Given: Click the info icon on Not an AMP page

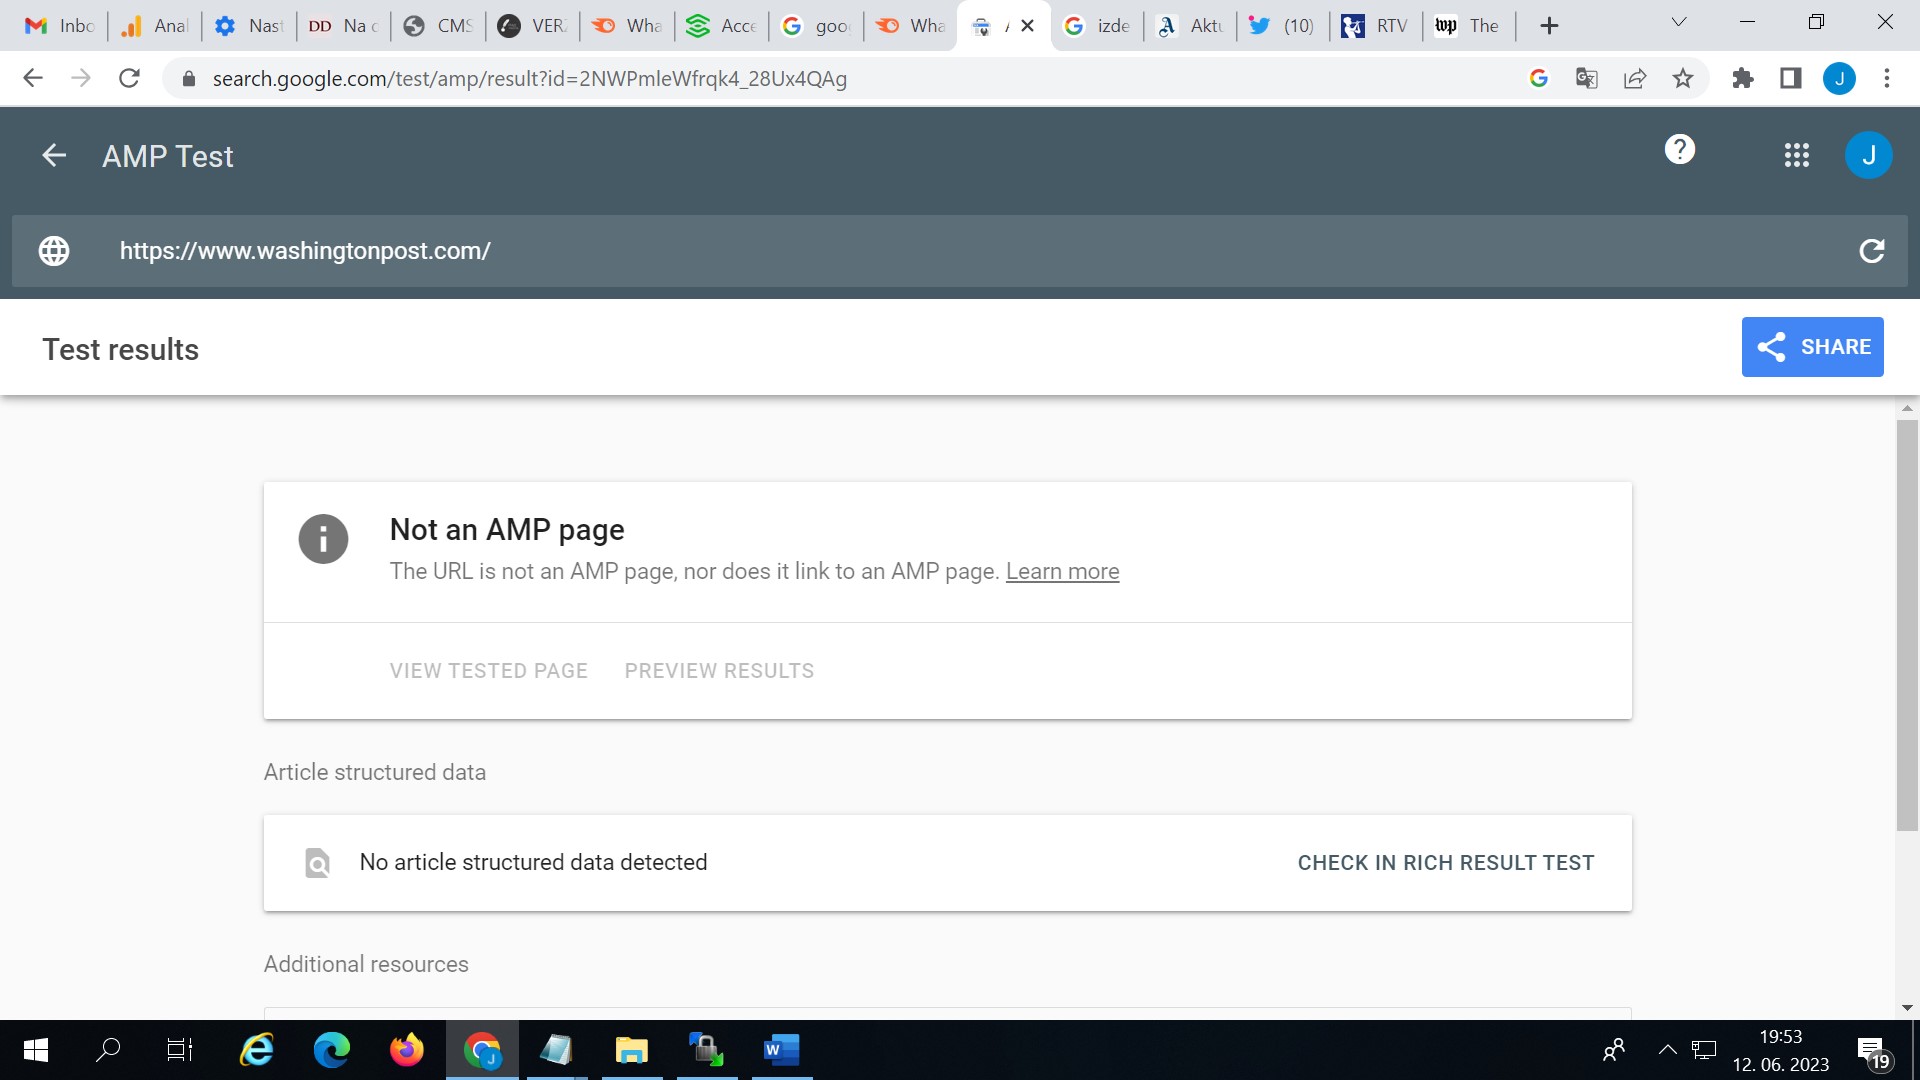Looking at the screenshot, I should 323,539.
